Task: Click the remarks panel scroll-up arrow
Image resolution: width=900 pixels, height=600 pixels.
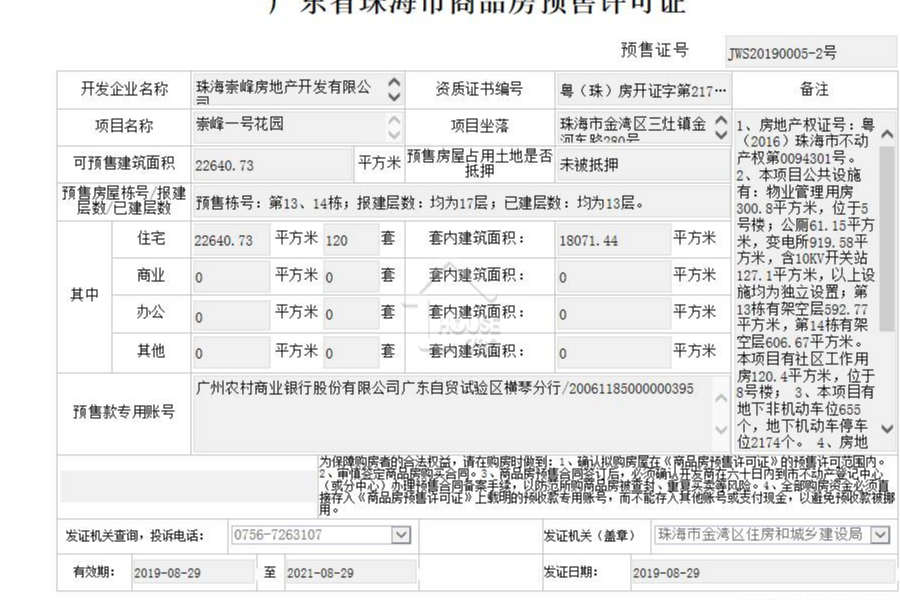Action: (x=887, y=134)
